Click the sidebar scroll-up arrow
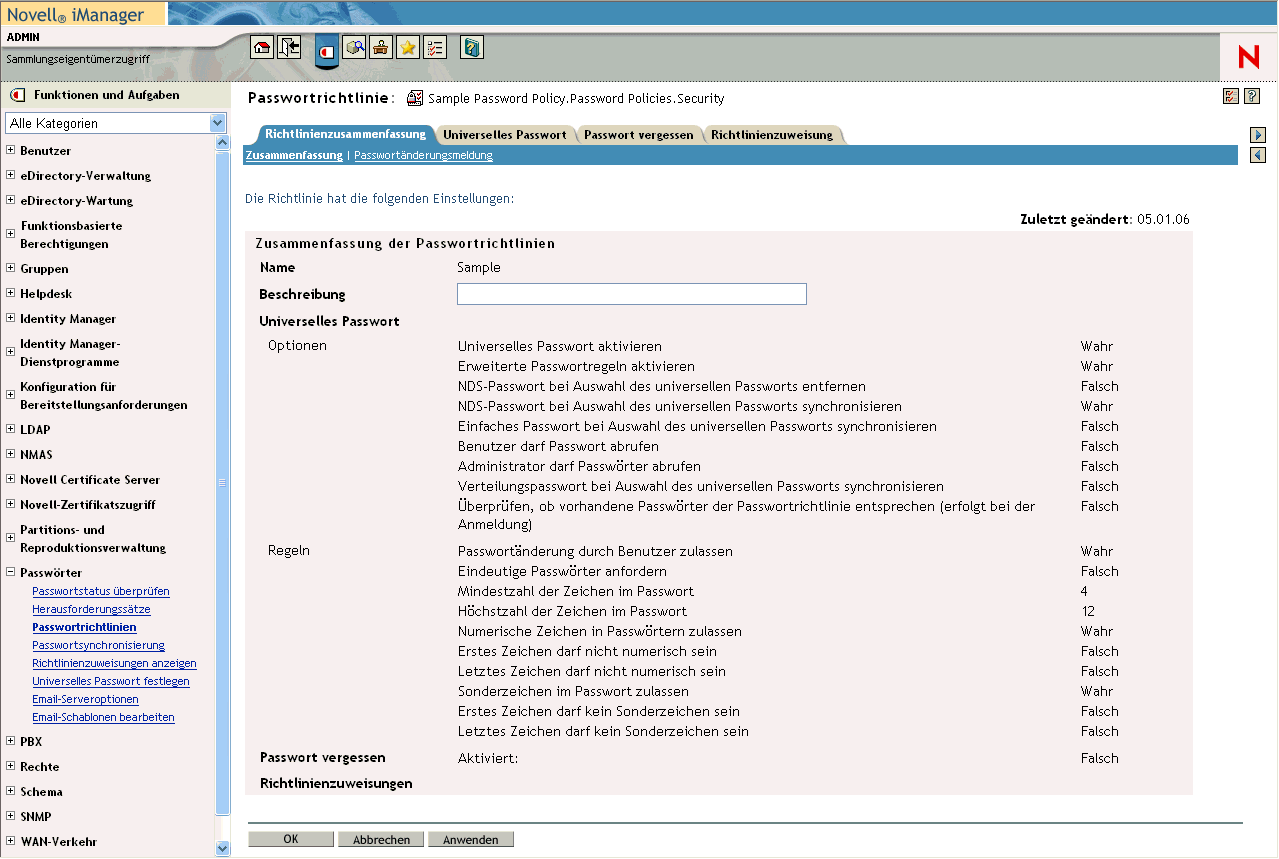This screenshot has width=1279, height=859. coord(223,143)
